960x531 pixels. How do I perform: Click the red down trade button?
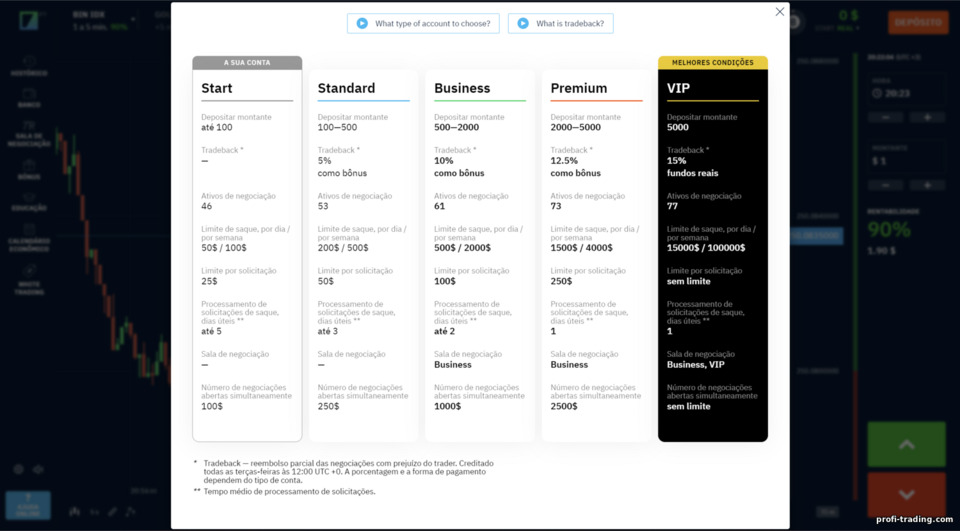tap(906, 495)
